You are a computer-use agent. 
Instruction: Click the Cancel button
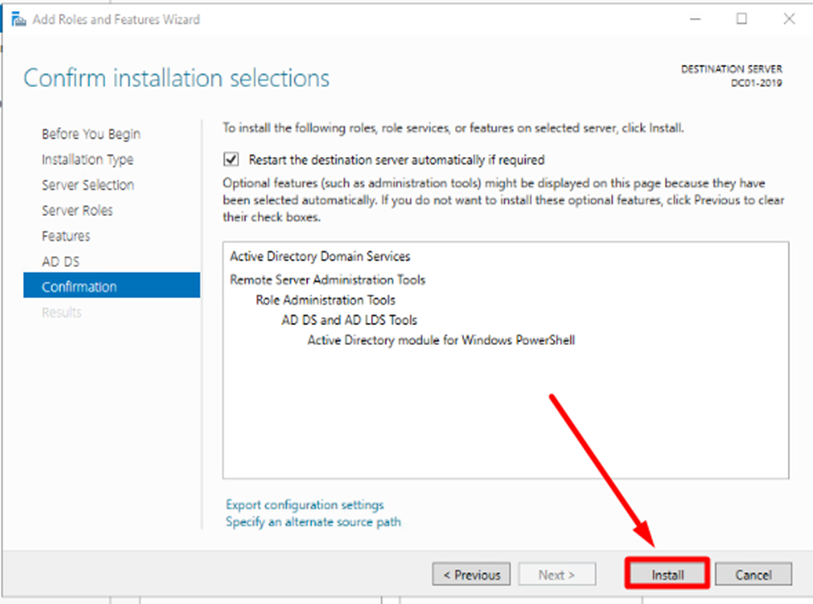(756, 575)
